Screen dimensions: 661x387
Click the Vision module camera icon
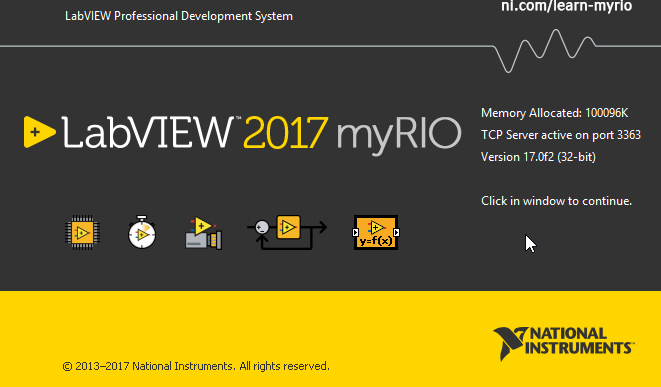click(204, 233)
